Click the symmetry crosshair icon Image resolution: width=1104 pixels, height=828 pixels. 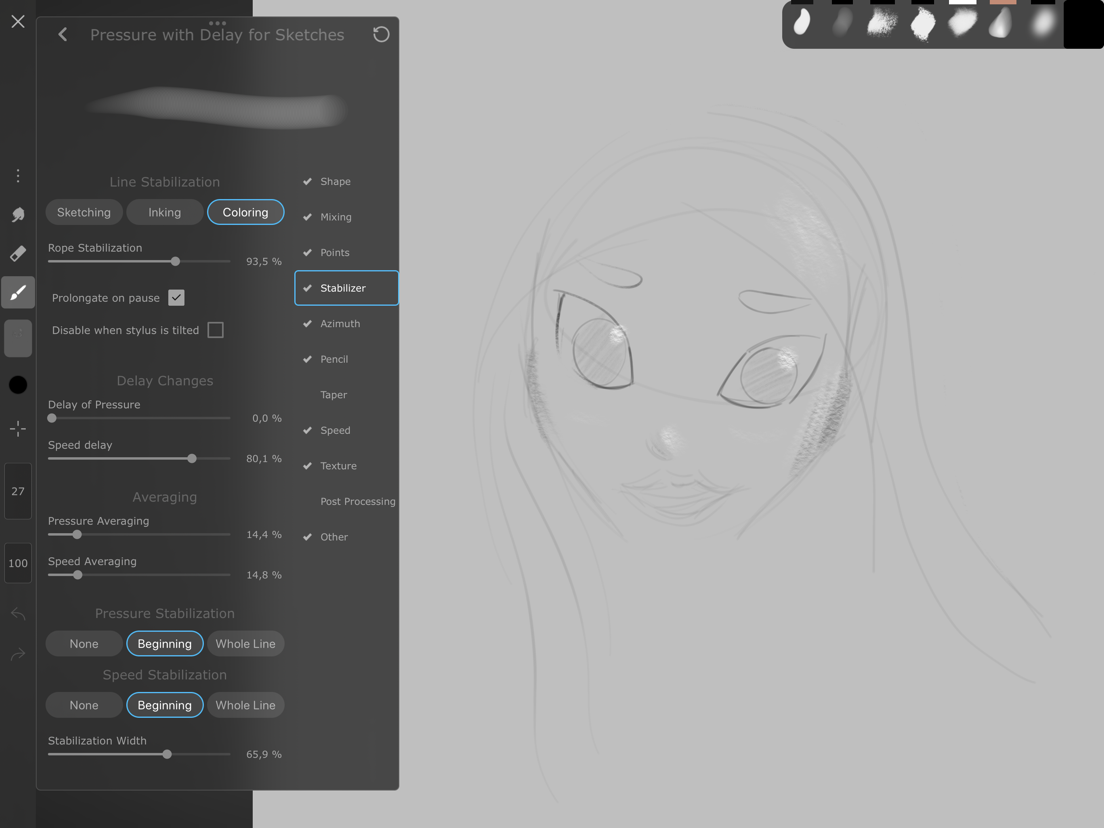17,428
